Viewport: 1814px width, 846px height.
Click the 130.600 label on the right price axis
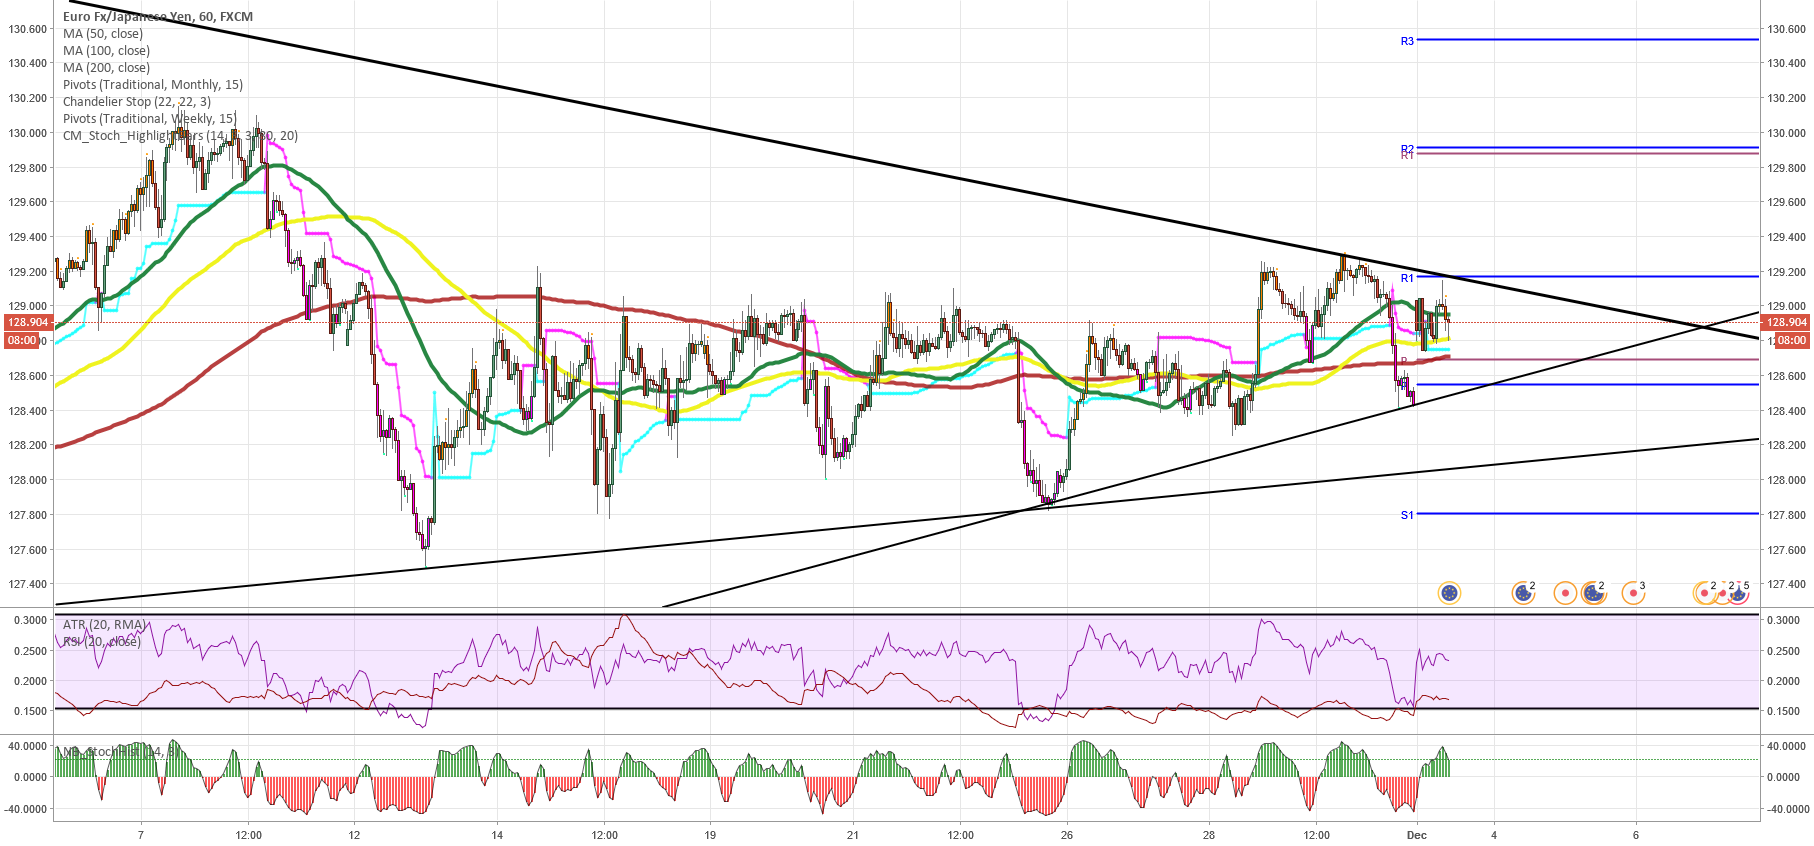click(x=1786, y=29)
